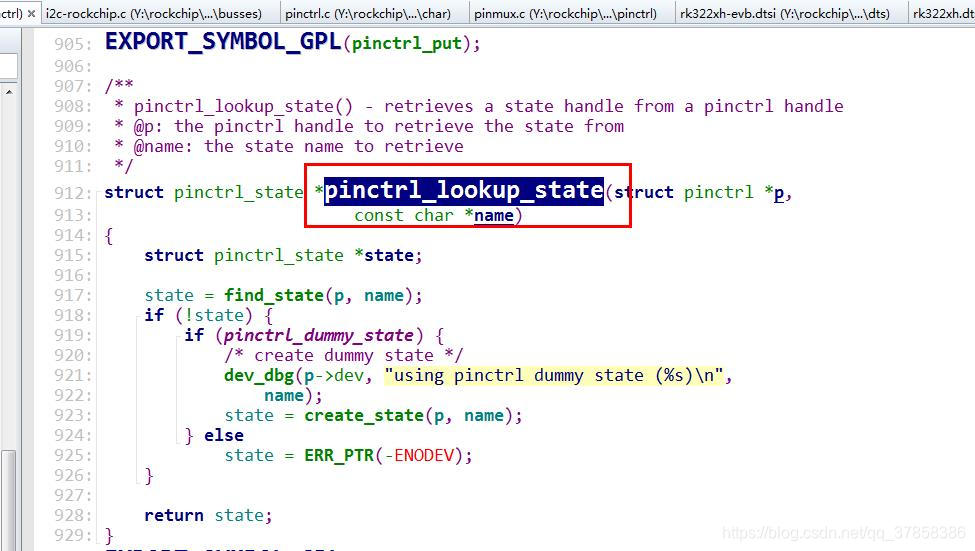The image size is (975, 551).
Task: Click "const char" on line 913
Action: coord(404,216)
